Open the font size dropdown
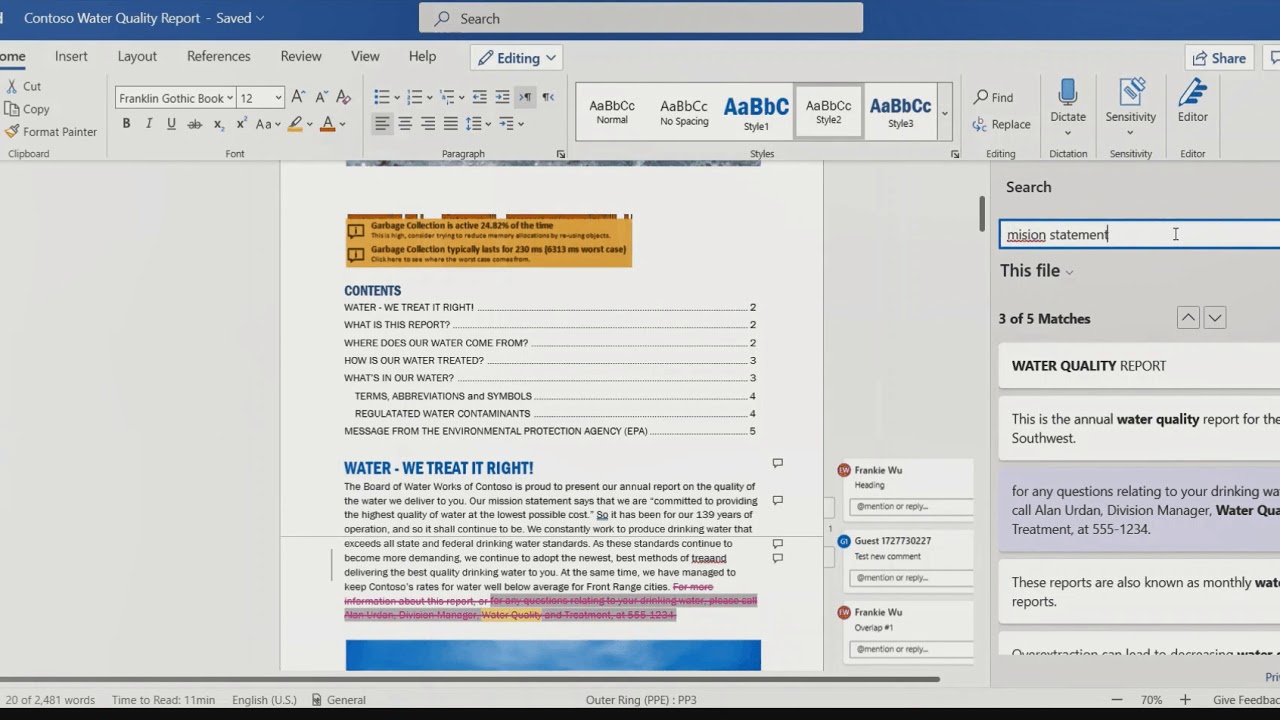 click(277, 98)
